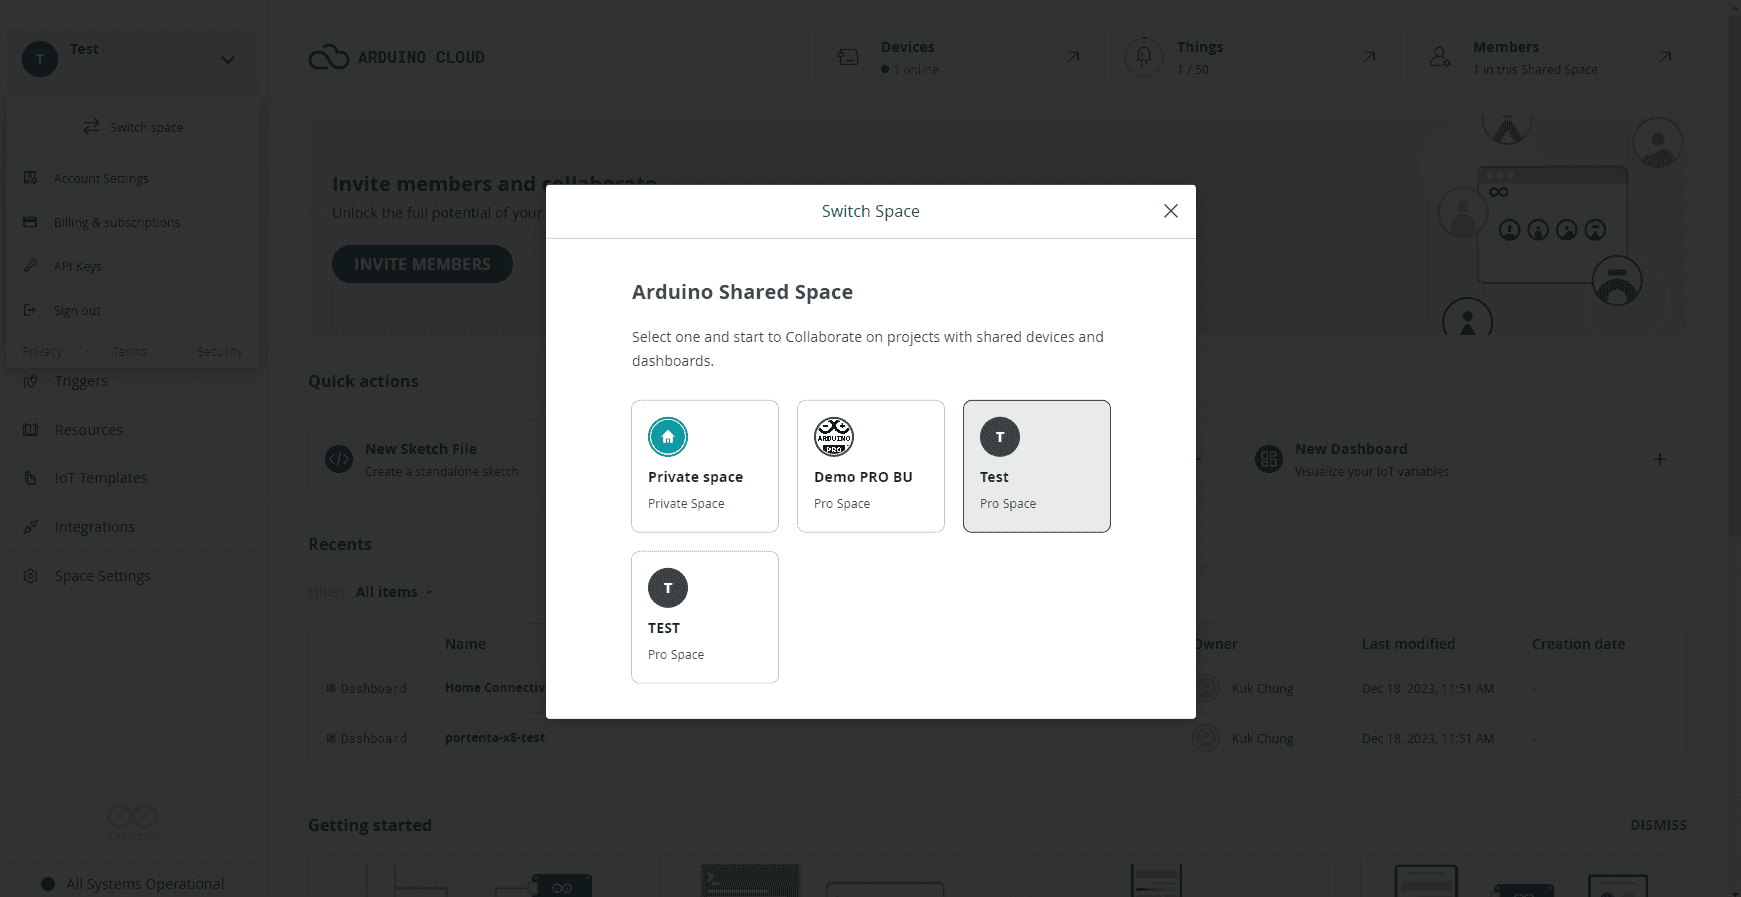The width and height of the screenshot is (1741, 897).
Task: Open Things arrow link in header
Action: 1369,57
